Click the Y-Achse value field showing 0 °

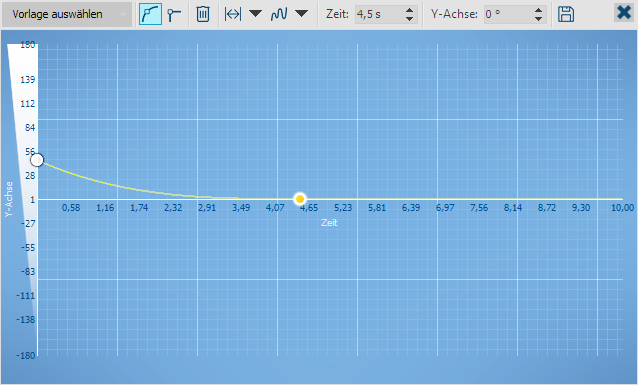click(507, 14)
